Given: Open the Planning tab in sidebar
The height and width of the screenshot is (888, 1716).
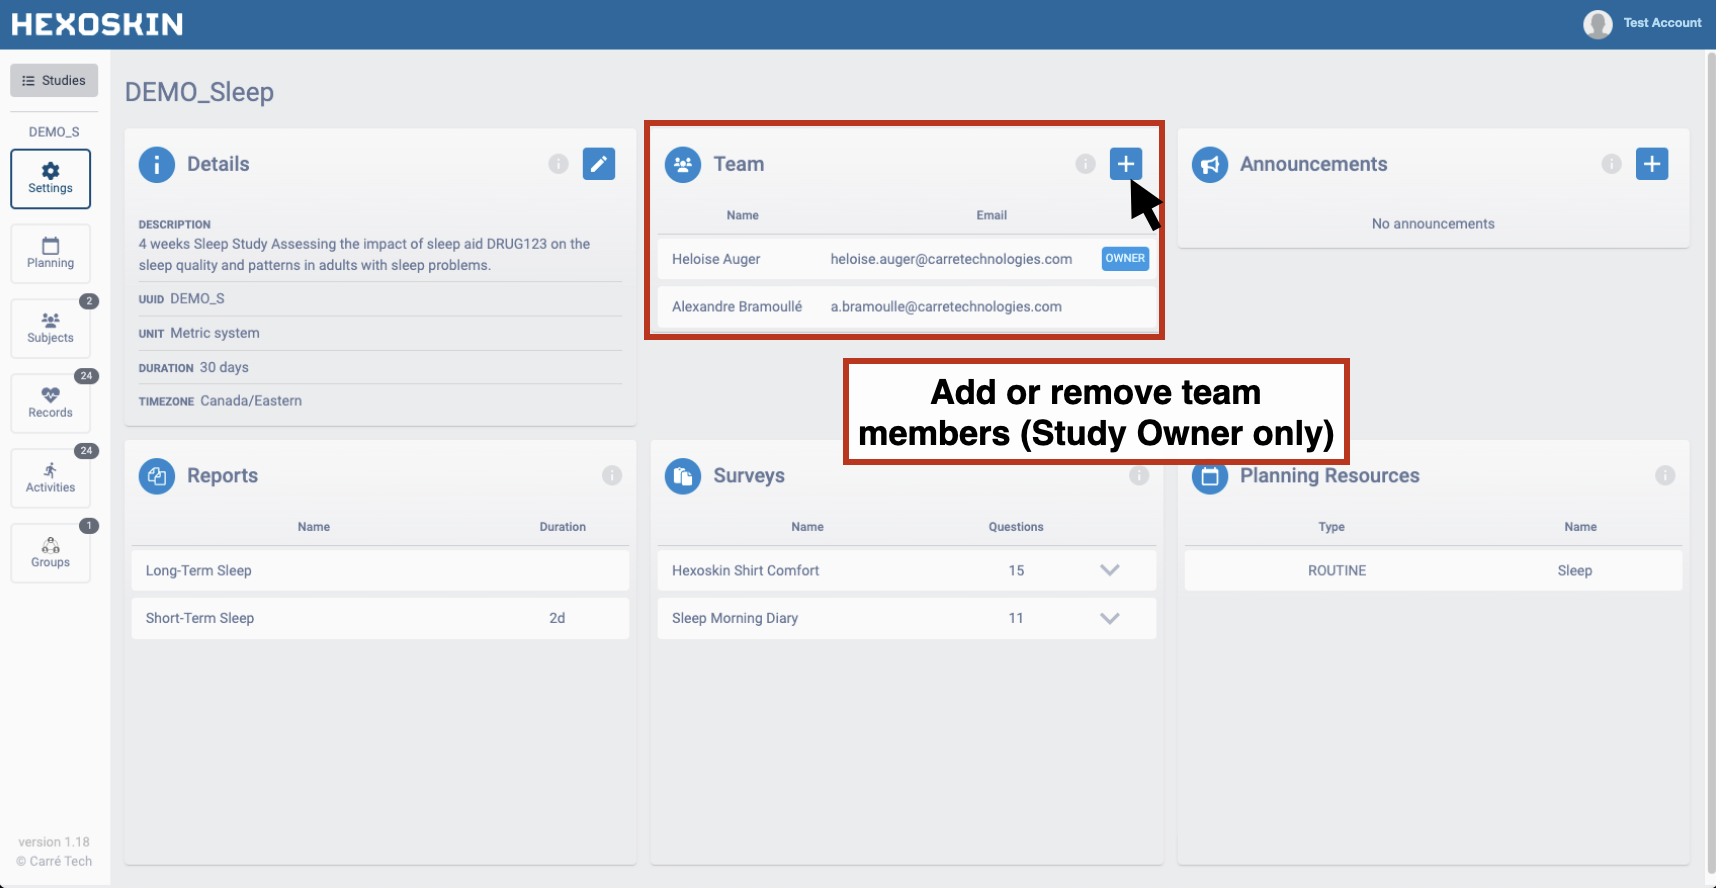Looking at the screenshot, I should (51, 253).
